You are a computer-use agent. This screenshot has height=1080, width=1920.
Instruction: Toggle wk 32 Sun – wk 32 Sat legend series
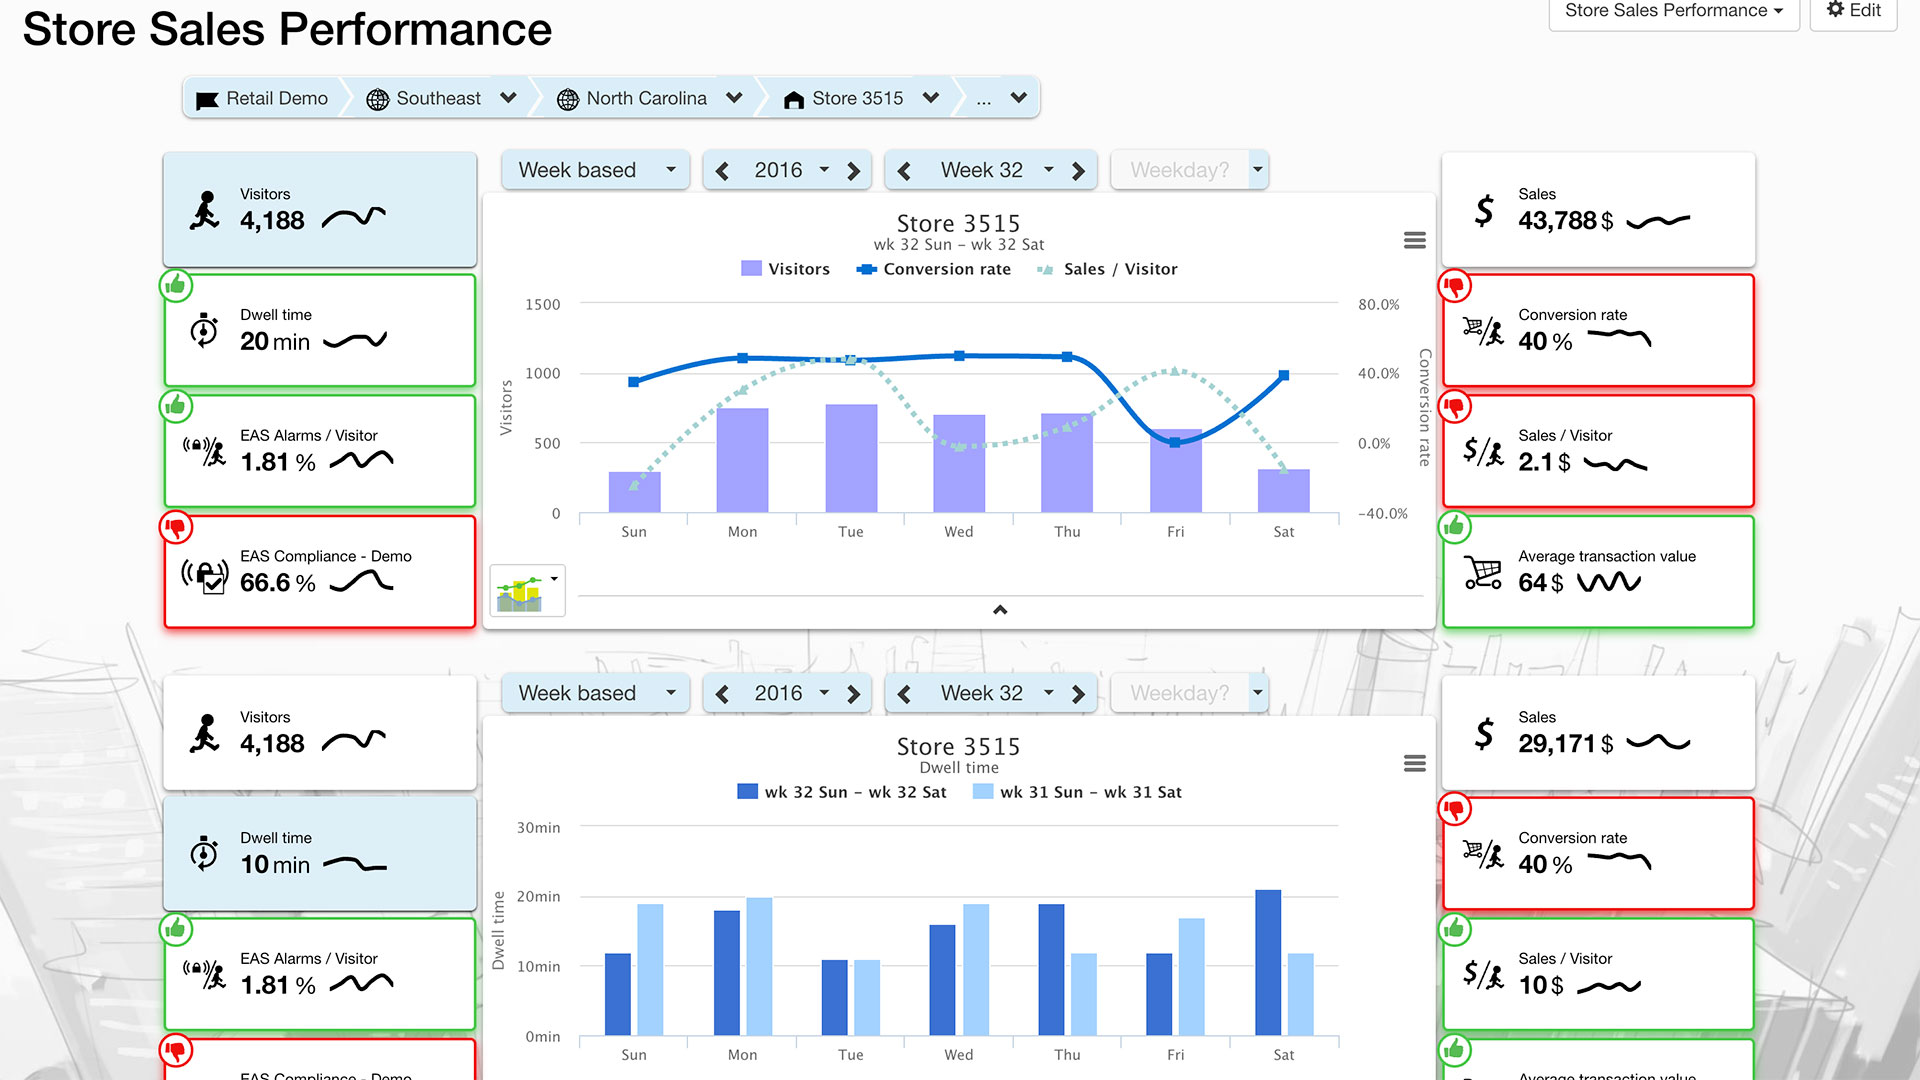[x=841, y=792]
